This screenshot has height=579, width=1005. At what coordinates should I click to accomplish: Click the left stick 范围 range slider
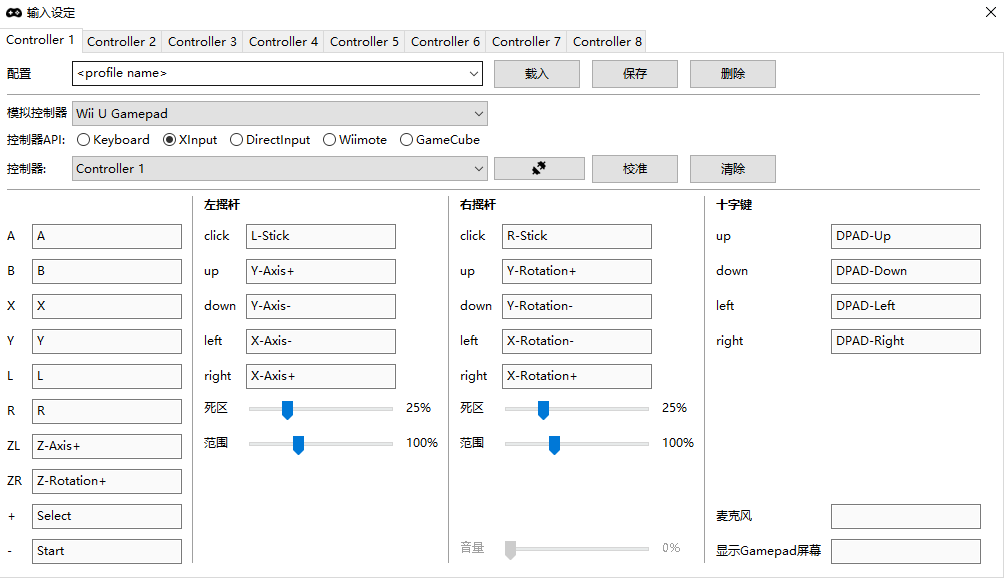[x=320, y=444]
